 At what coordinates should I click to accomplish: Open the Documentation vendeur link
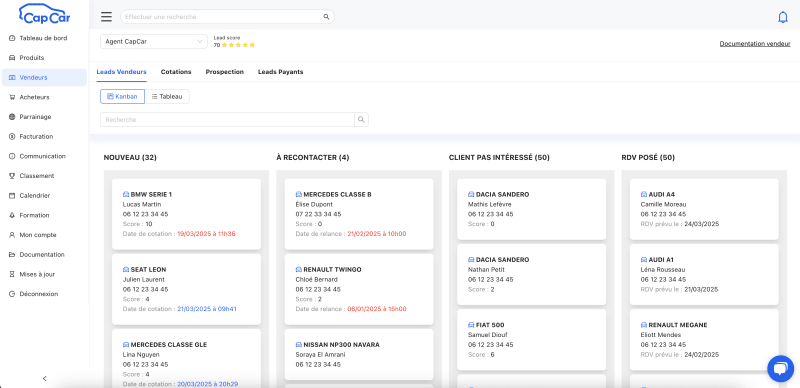(x=755, y=44)
